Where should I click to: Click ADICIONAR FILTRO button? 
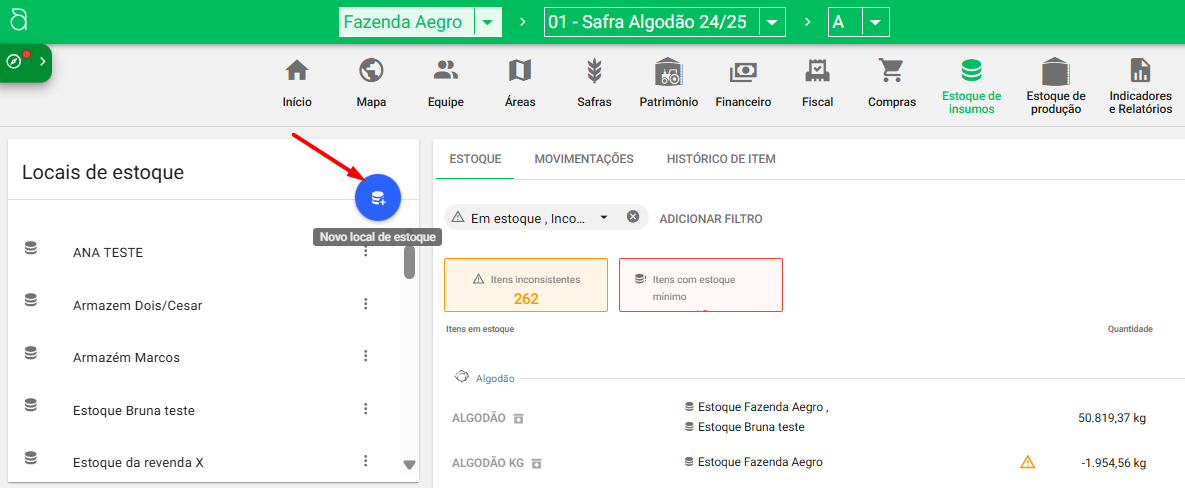pyautogui.click(x=710, y=218)
